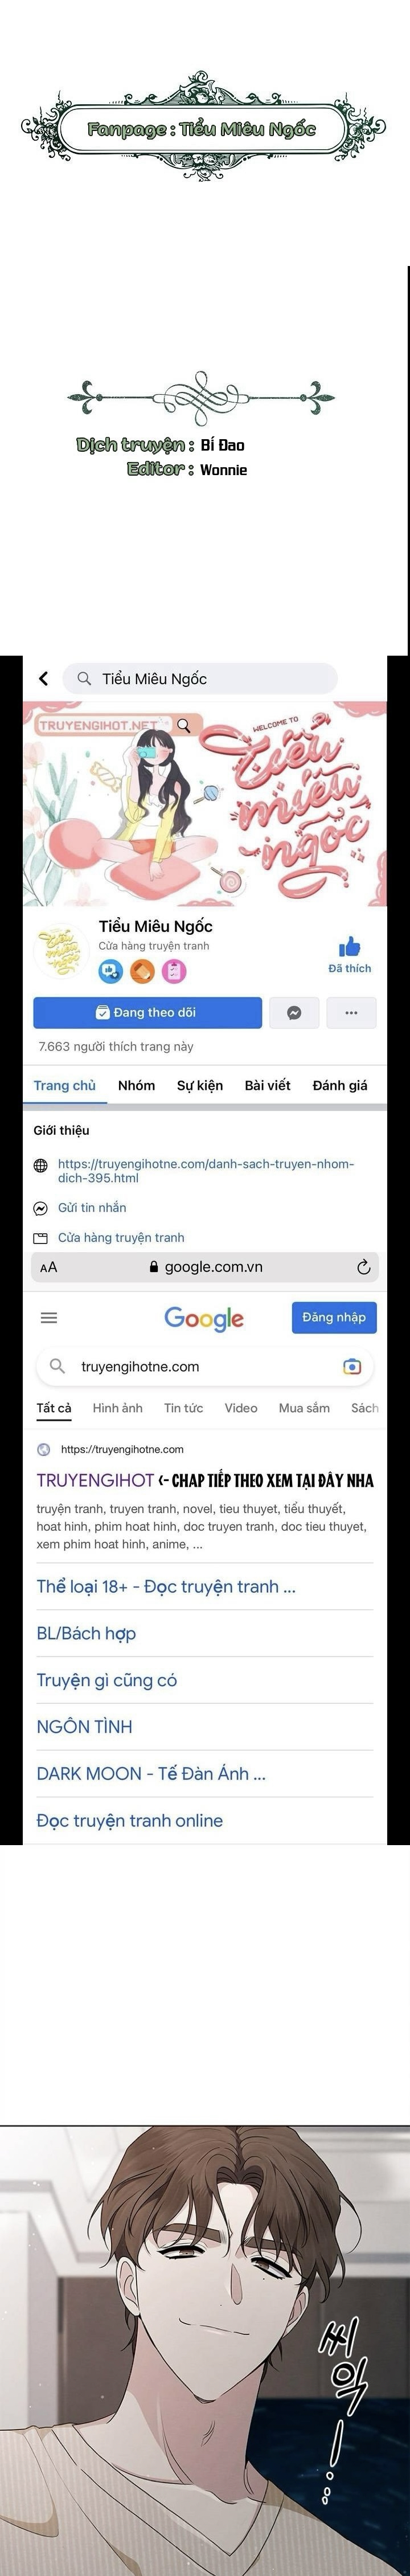Screen dimensions: 410x2576
Task: Open the Thể loại 18+ result link
Action: (166, 1586)
